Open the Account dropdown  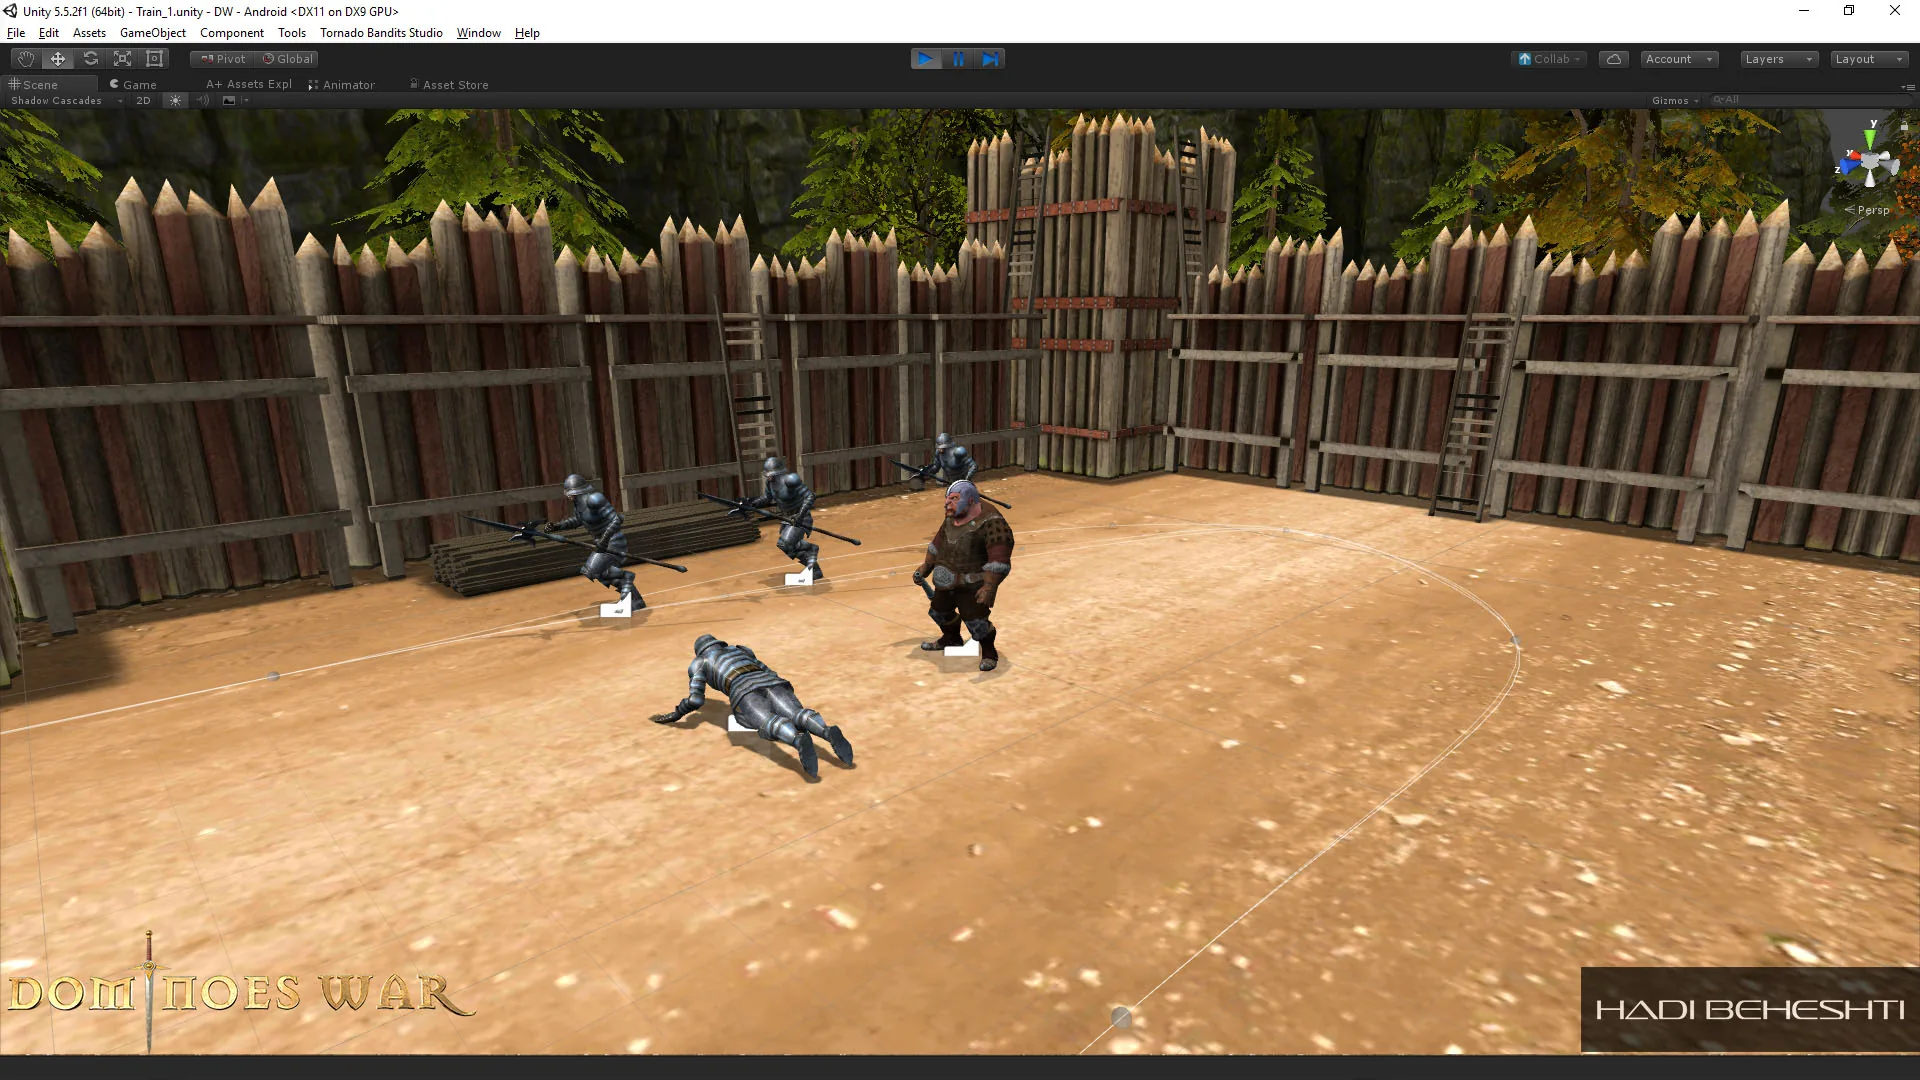pos(1679,59)
